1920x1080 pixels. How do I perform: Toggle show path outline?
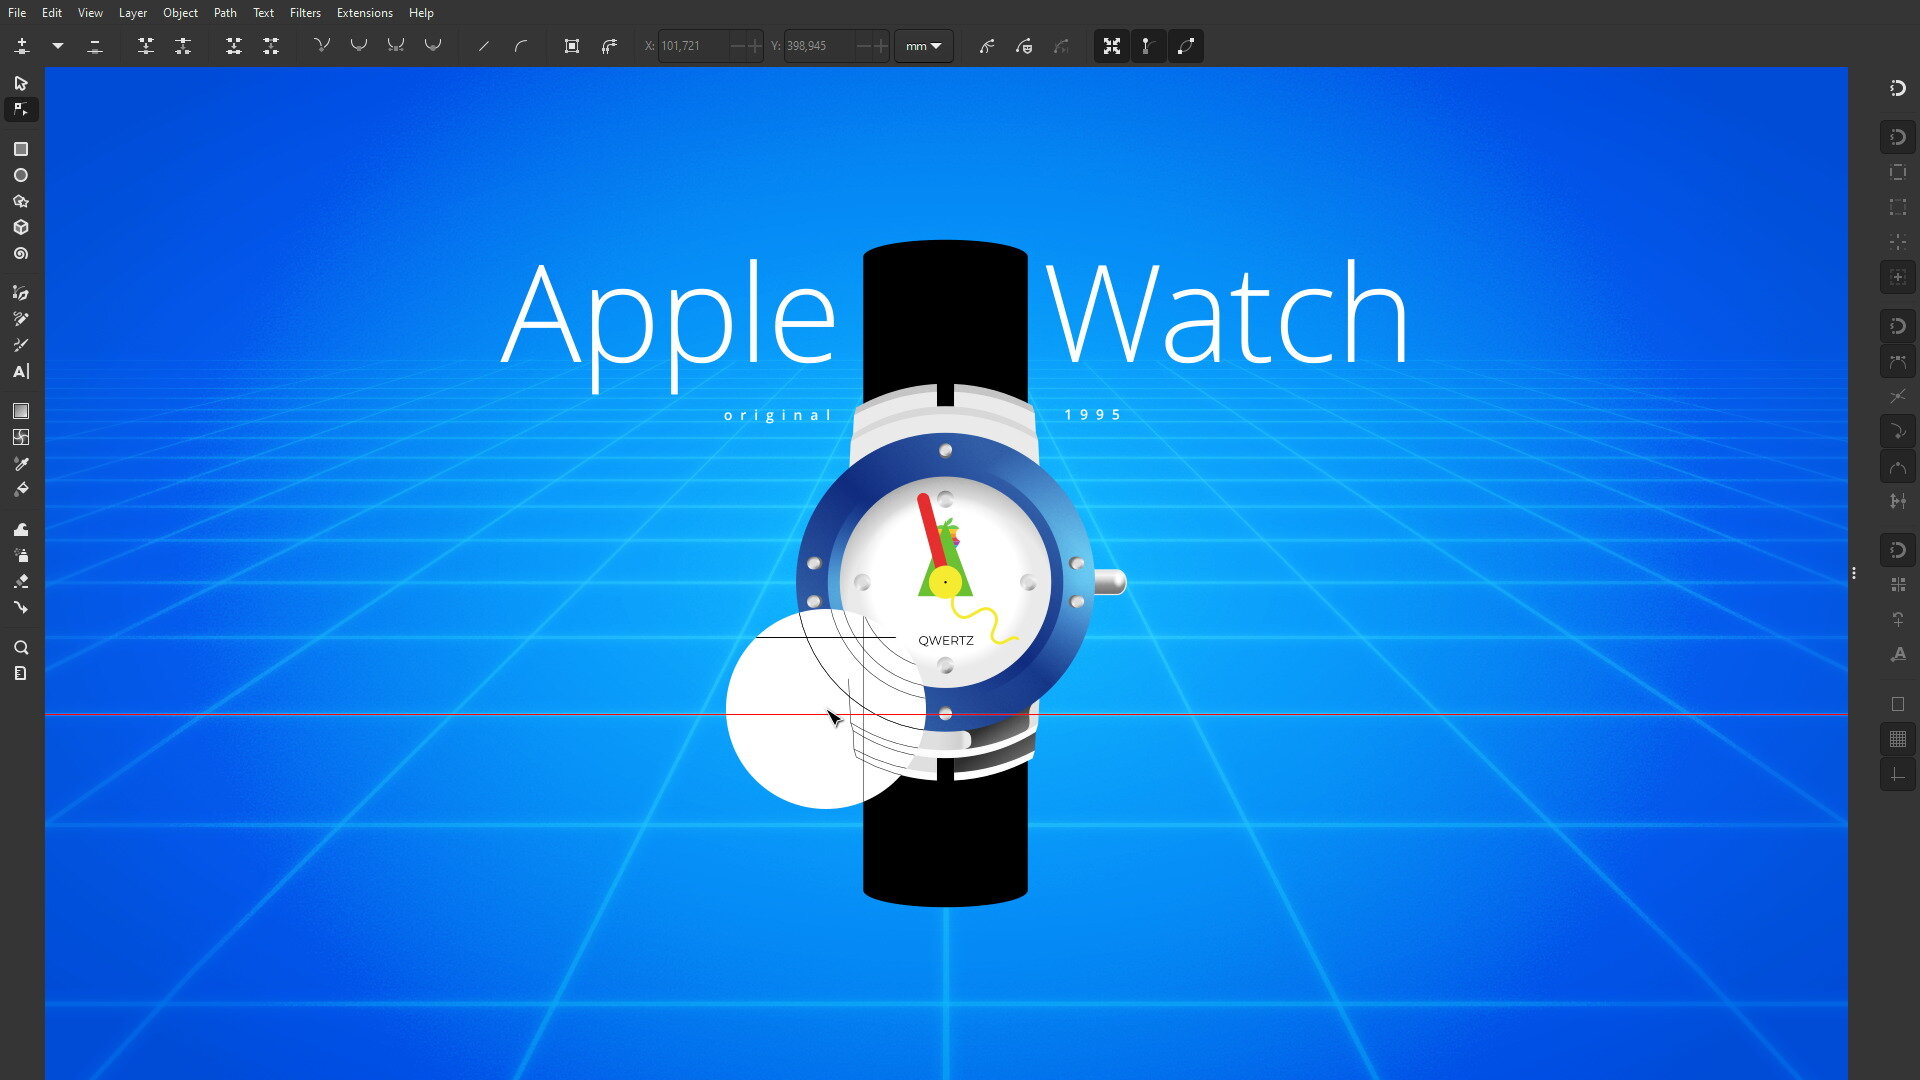[x=1186, y=46]
